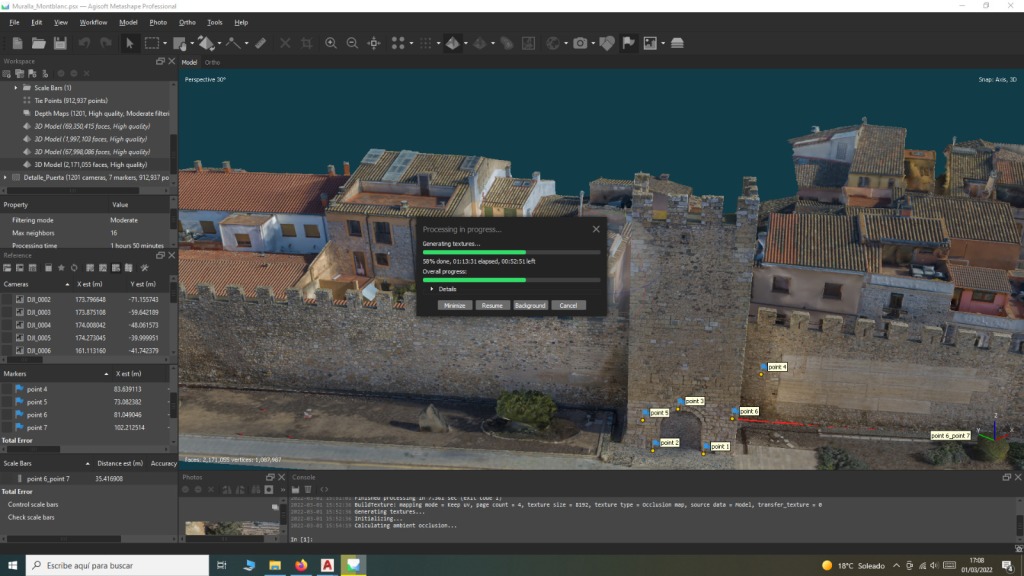Enable the checkbox next to marker point 4
The image size is (1024, 576).
pos(7,389)
